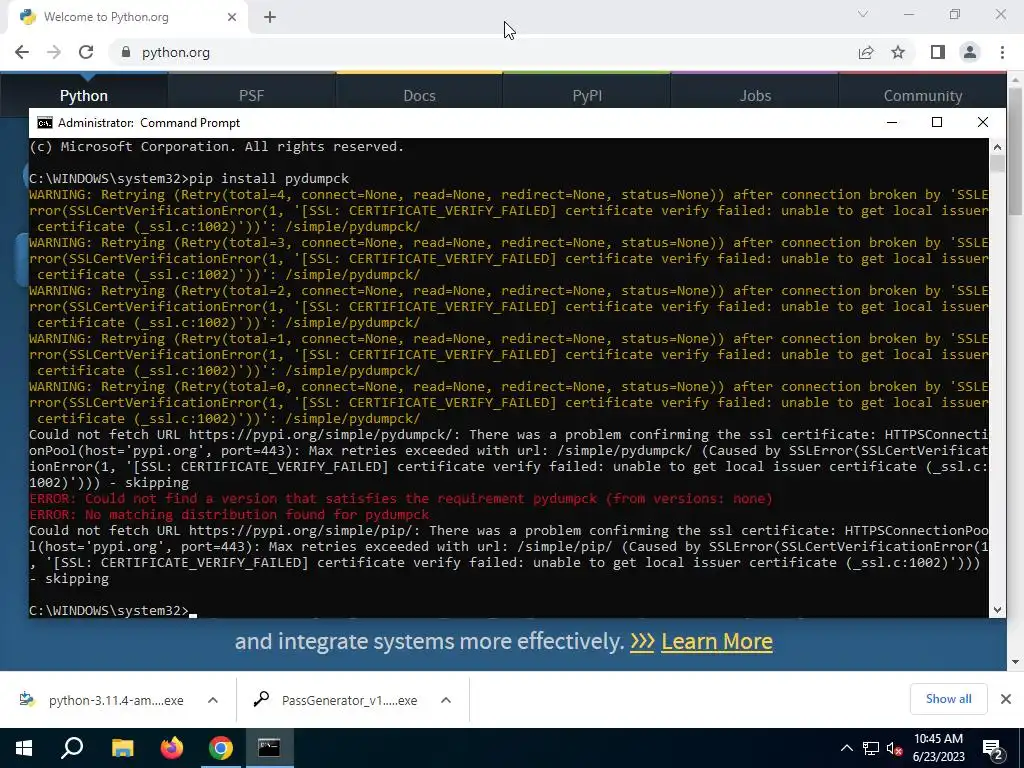Expand python-3.11.4 download options chevron
1024x768 pixels.
[x=213, y=700]
